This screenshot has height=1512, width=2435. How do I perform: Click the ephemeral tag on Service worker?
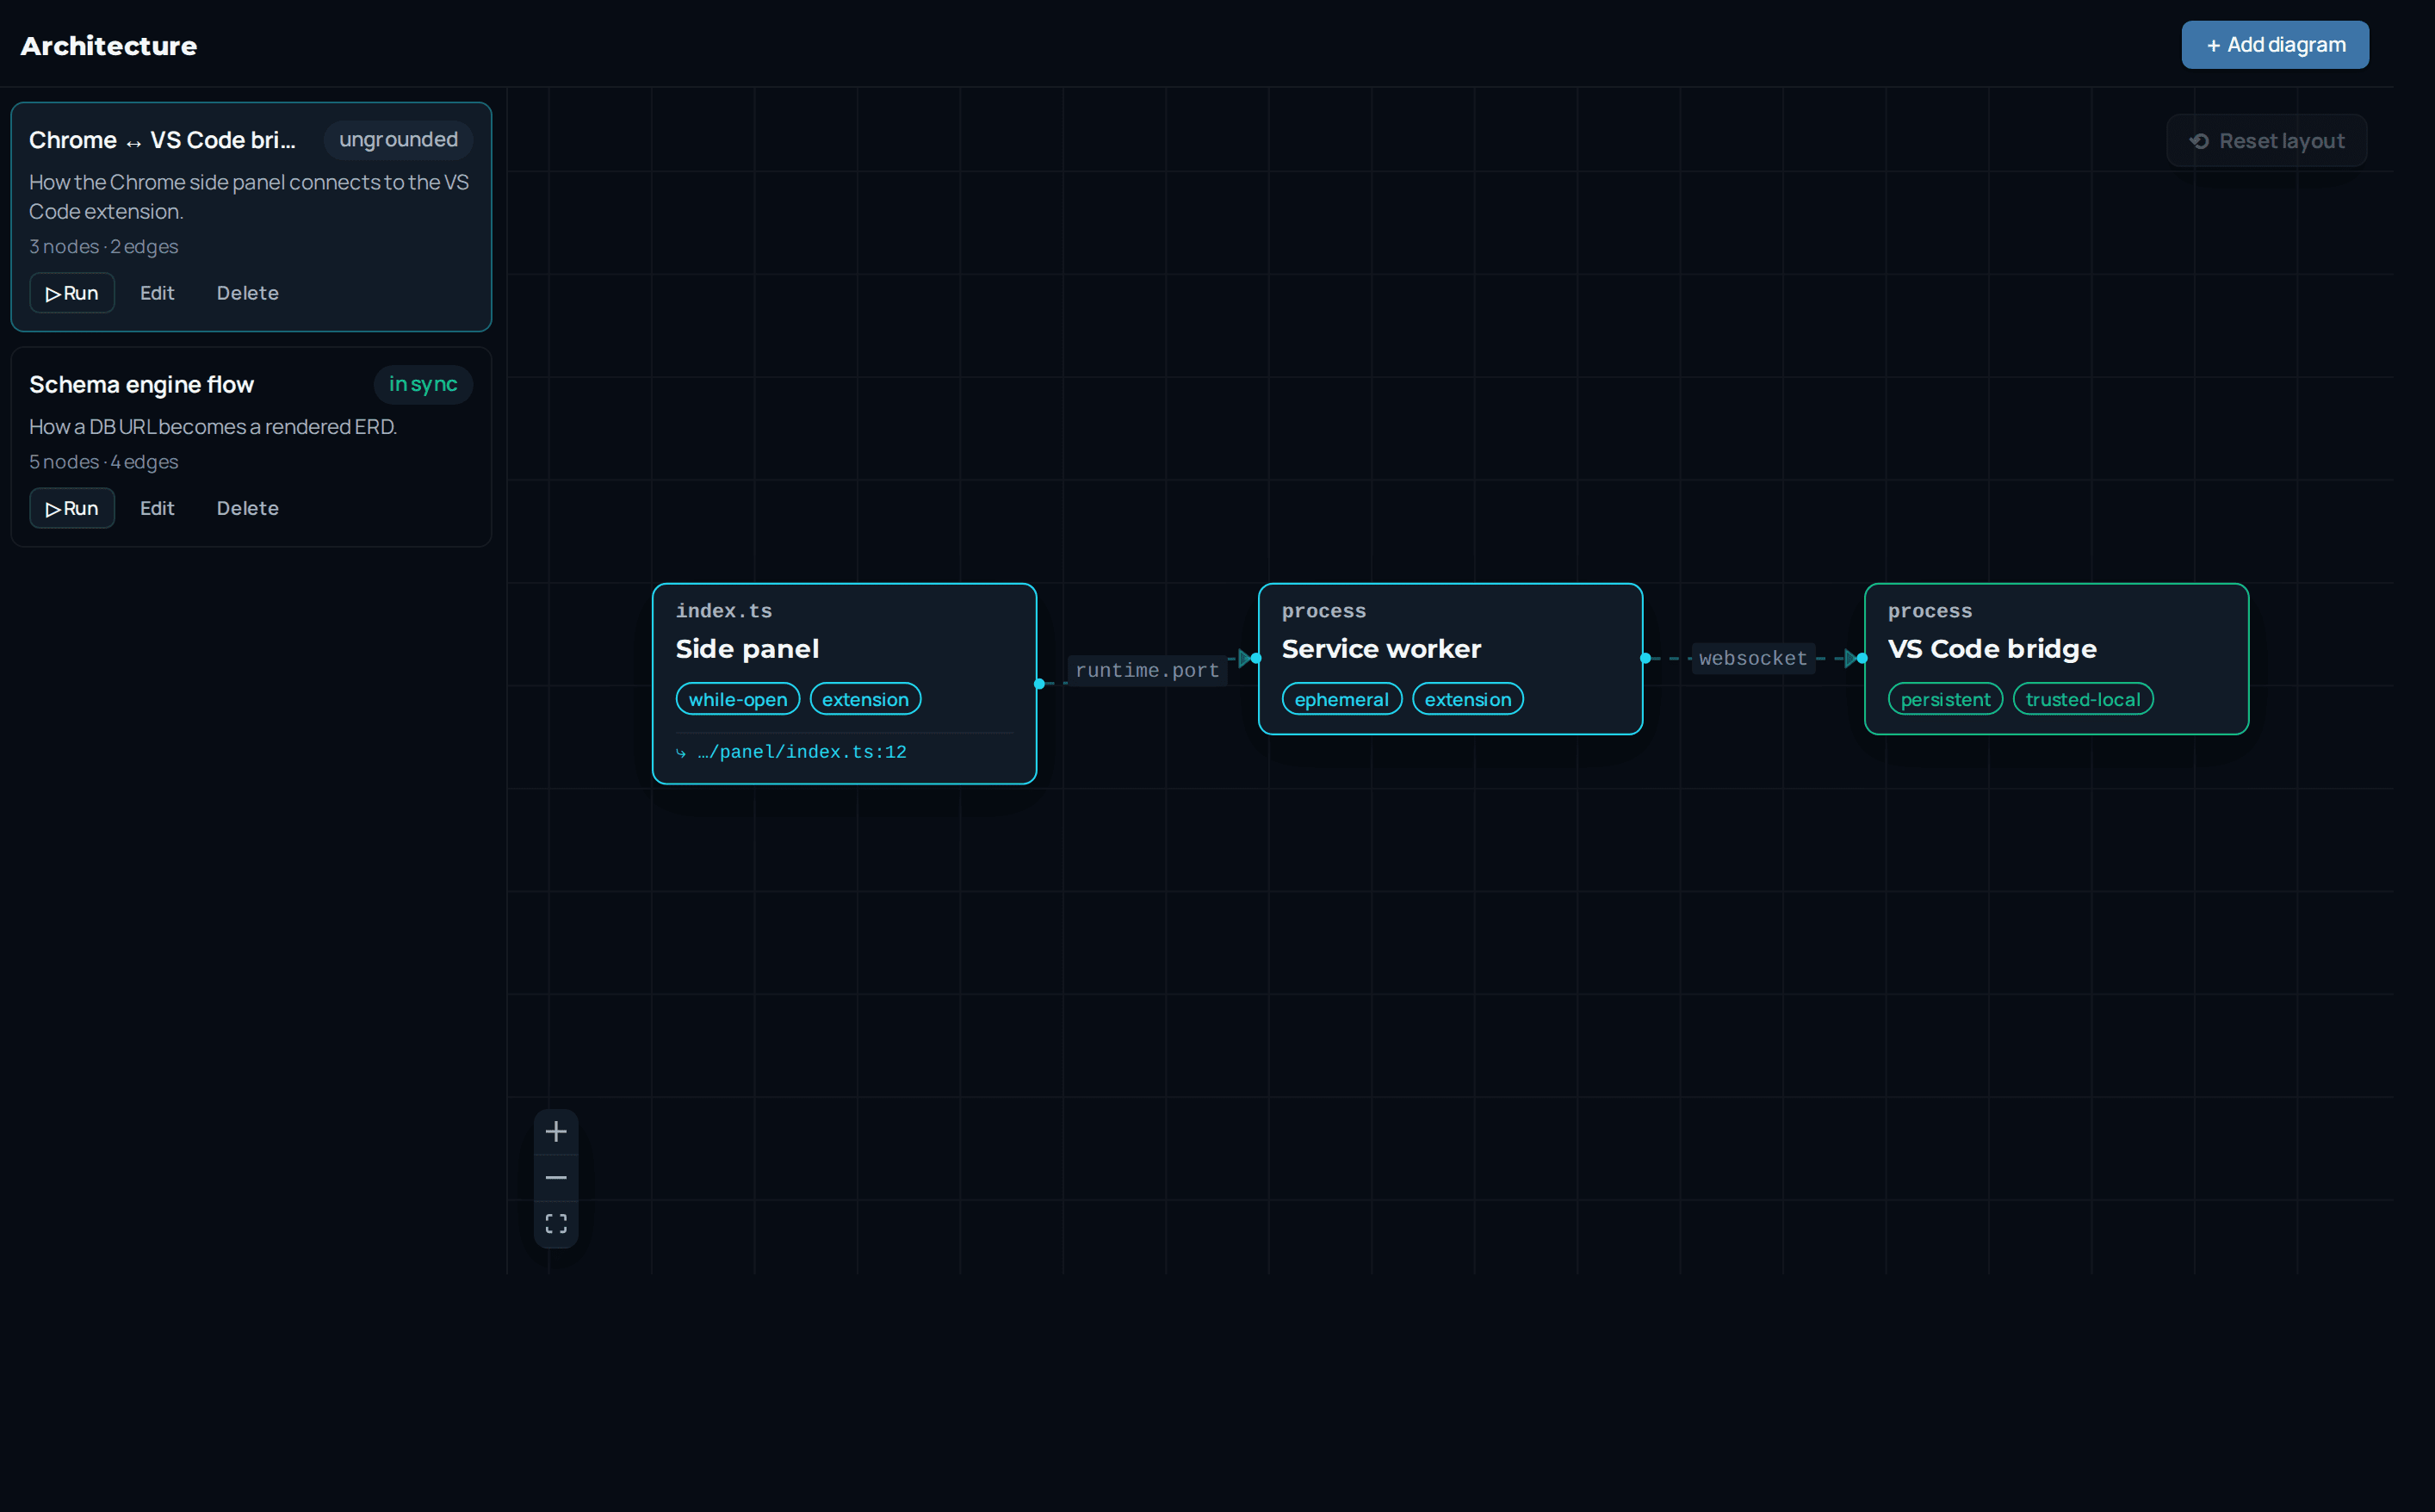click(x=1342, y=699)
